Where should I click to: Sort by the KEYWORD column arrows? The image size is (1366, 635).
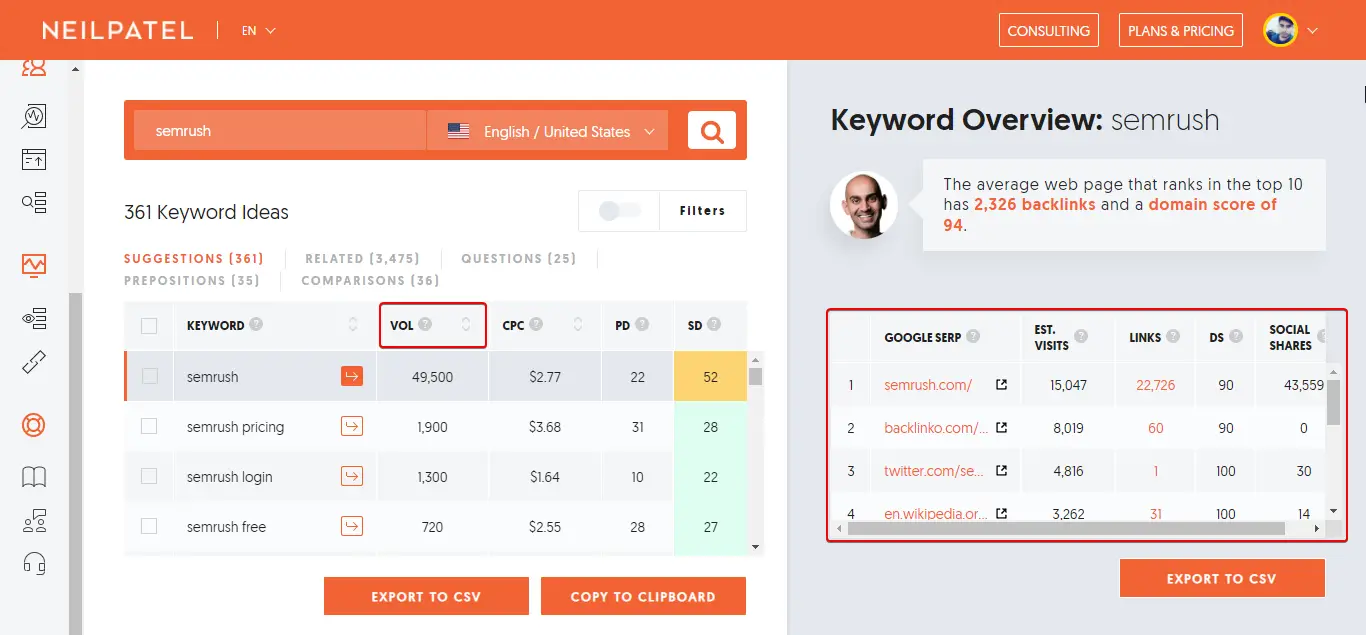[x=352, y=325]
